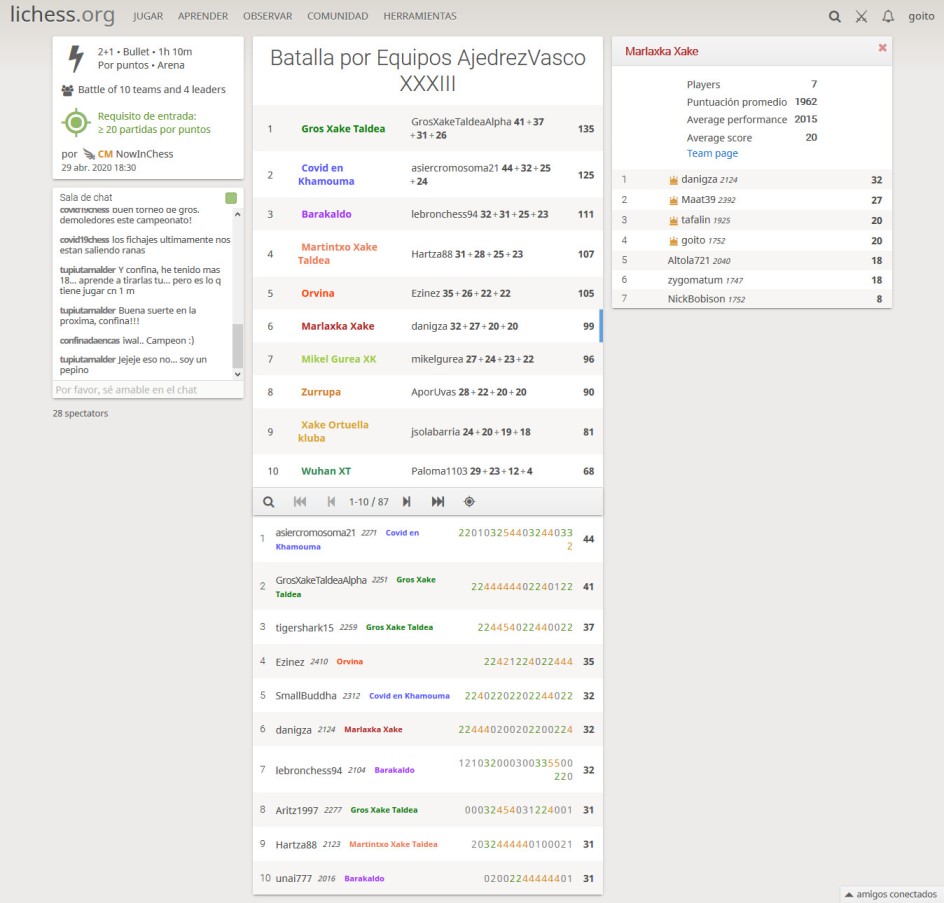Click the chat message input field
Image resolution: width=944 pixels, height=903 pixels.
coord(140,390)
